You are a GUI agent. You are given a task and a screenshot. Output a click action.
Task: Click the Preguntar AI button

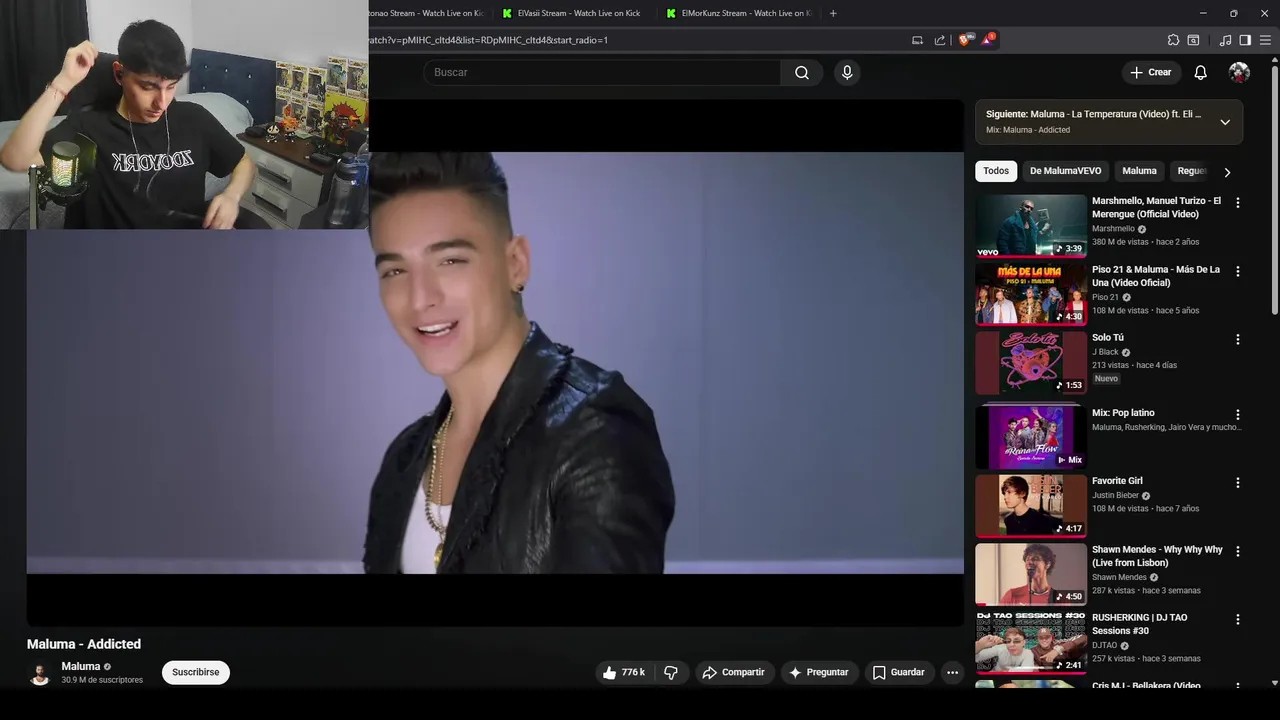[818, 672]
